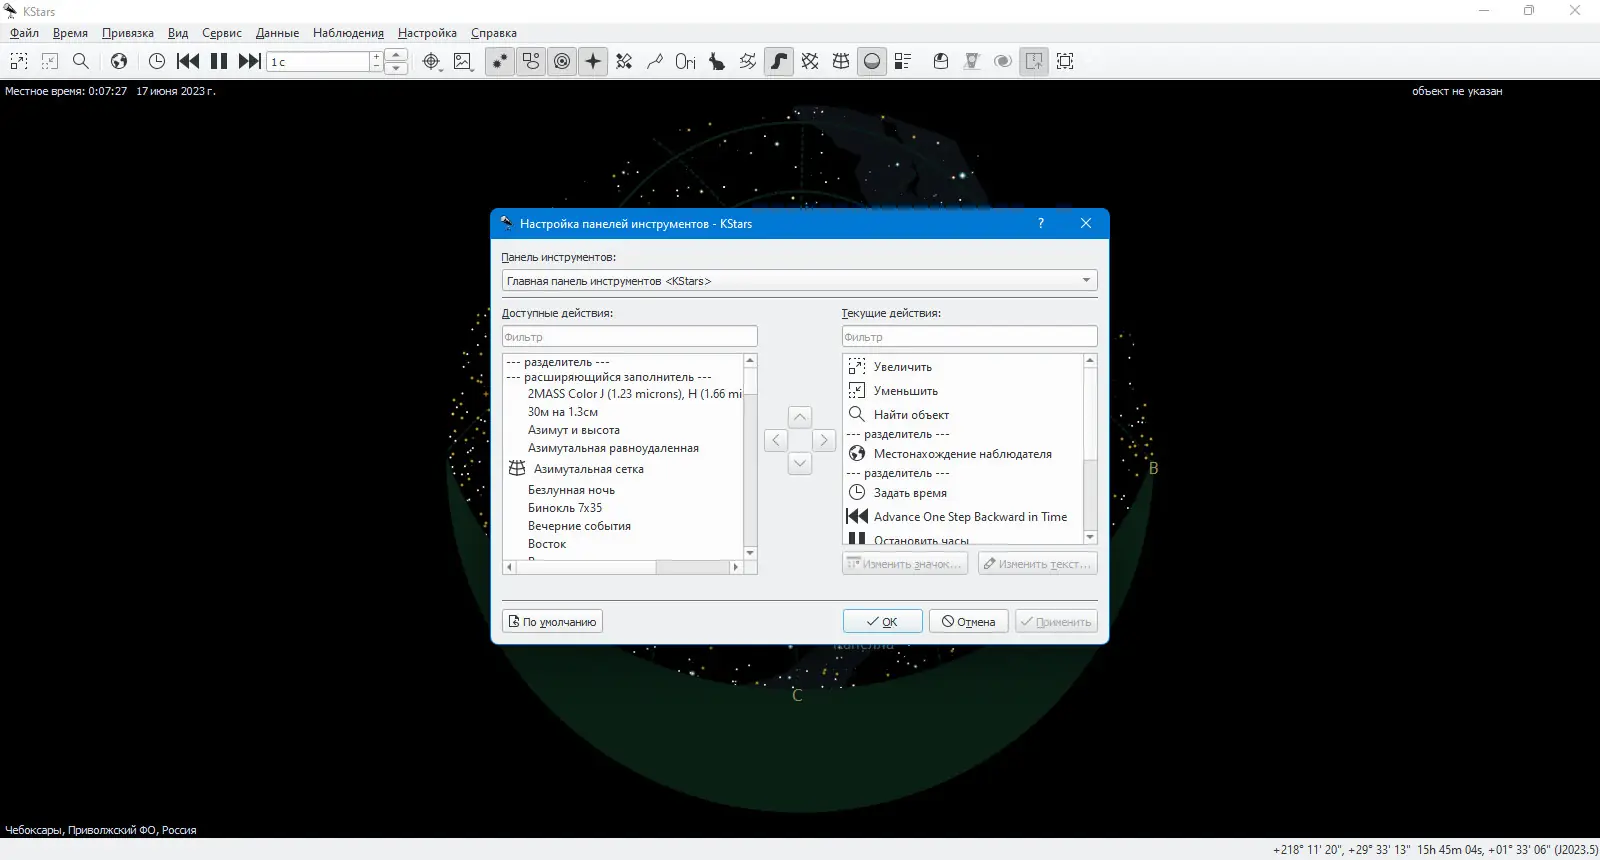Step forward in time from main toolbar

[250, 61]
